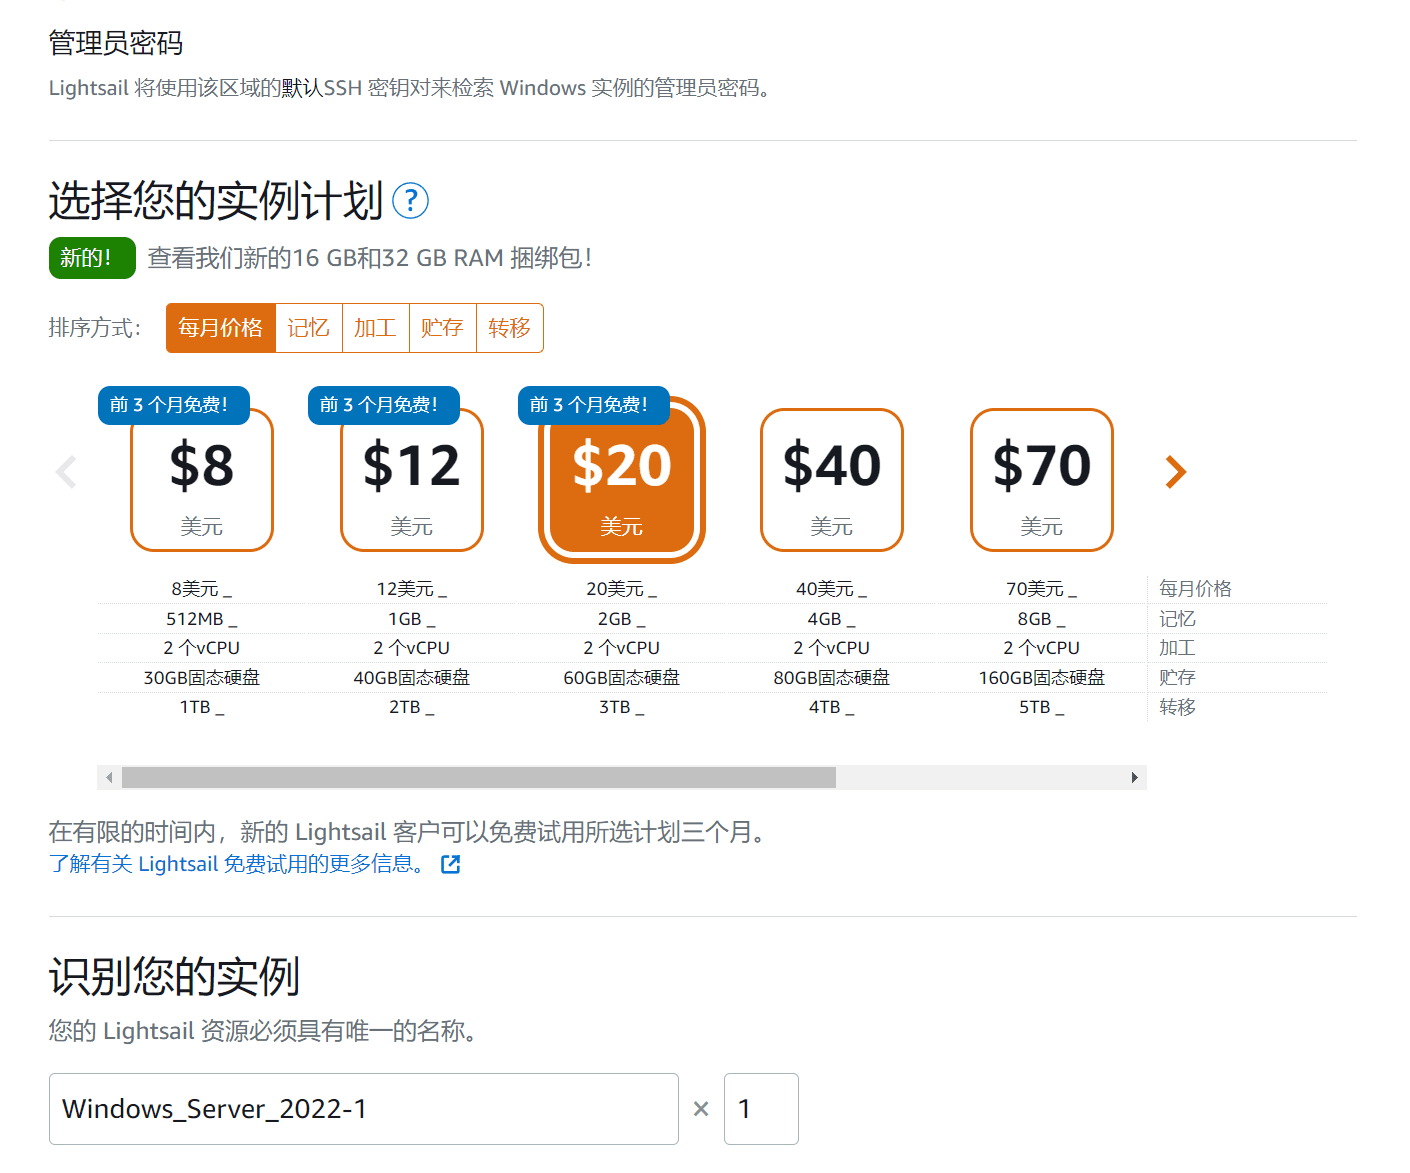This screenshot has height=1173, width=1410.
Task: Sort plans by 记忆 (memory)
Action: pos(308,328)
